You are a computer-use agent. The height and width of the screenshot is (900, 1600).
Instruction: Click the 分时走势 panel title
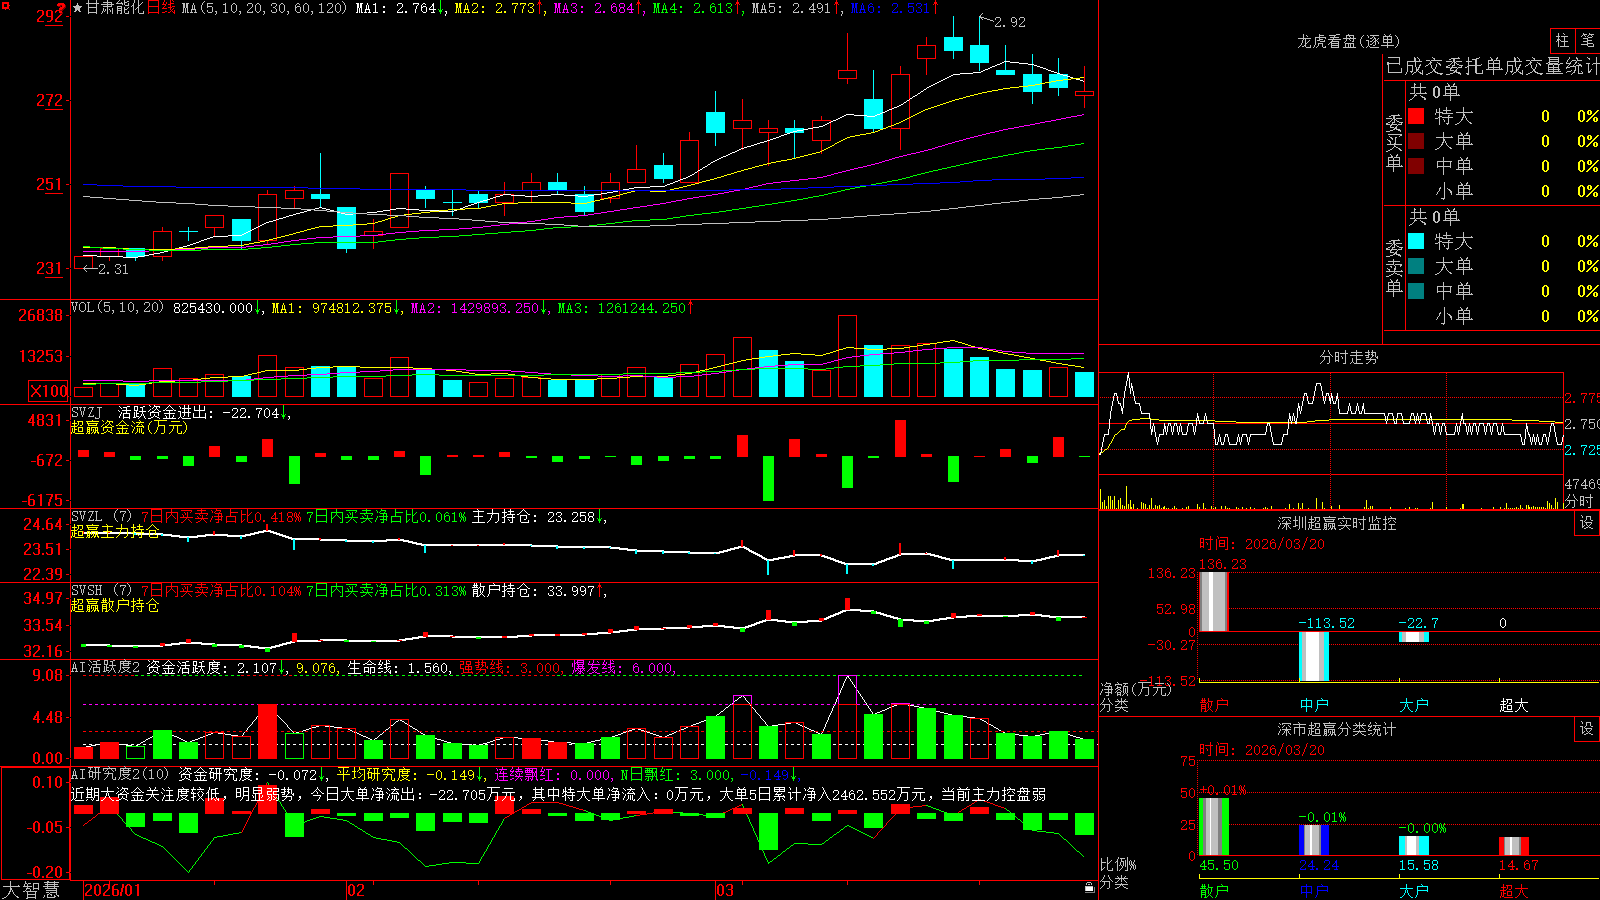[x=1348, y=357]
